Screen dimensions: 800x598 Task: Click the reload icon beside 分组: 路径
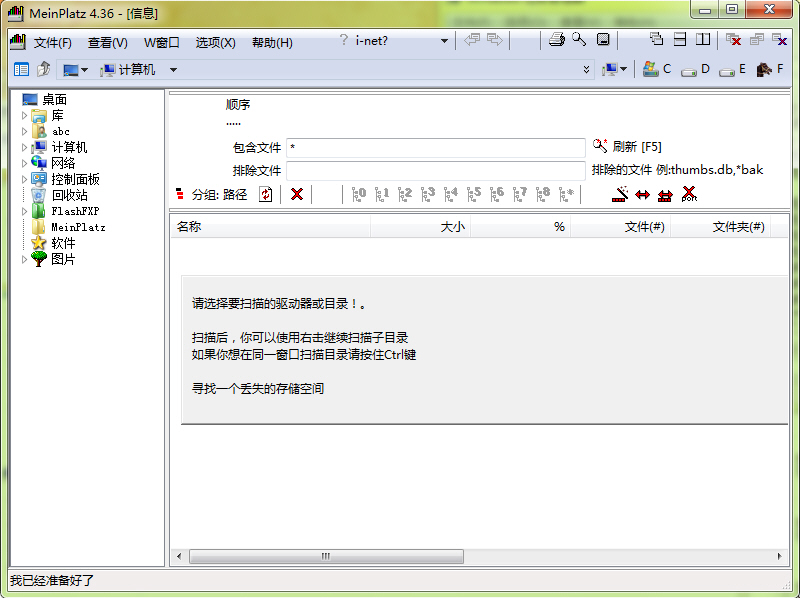click(266, 194)
